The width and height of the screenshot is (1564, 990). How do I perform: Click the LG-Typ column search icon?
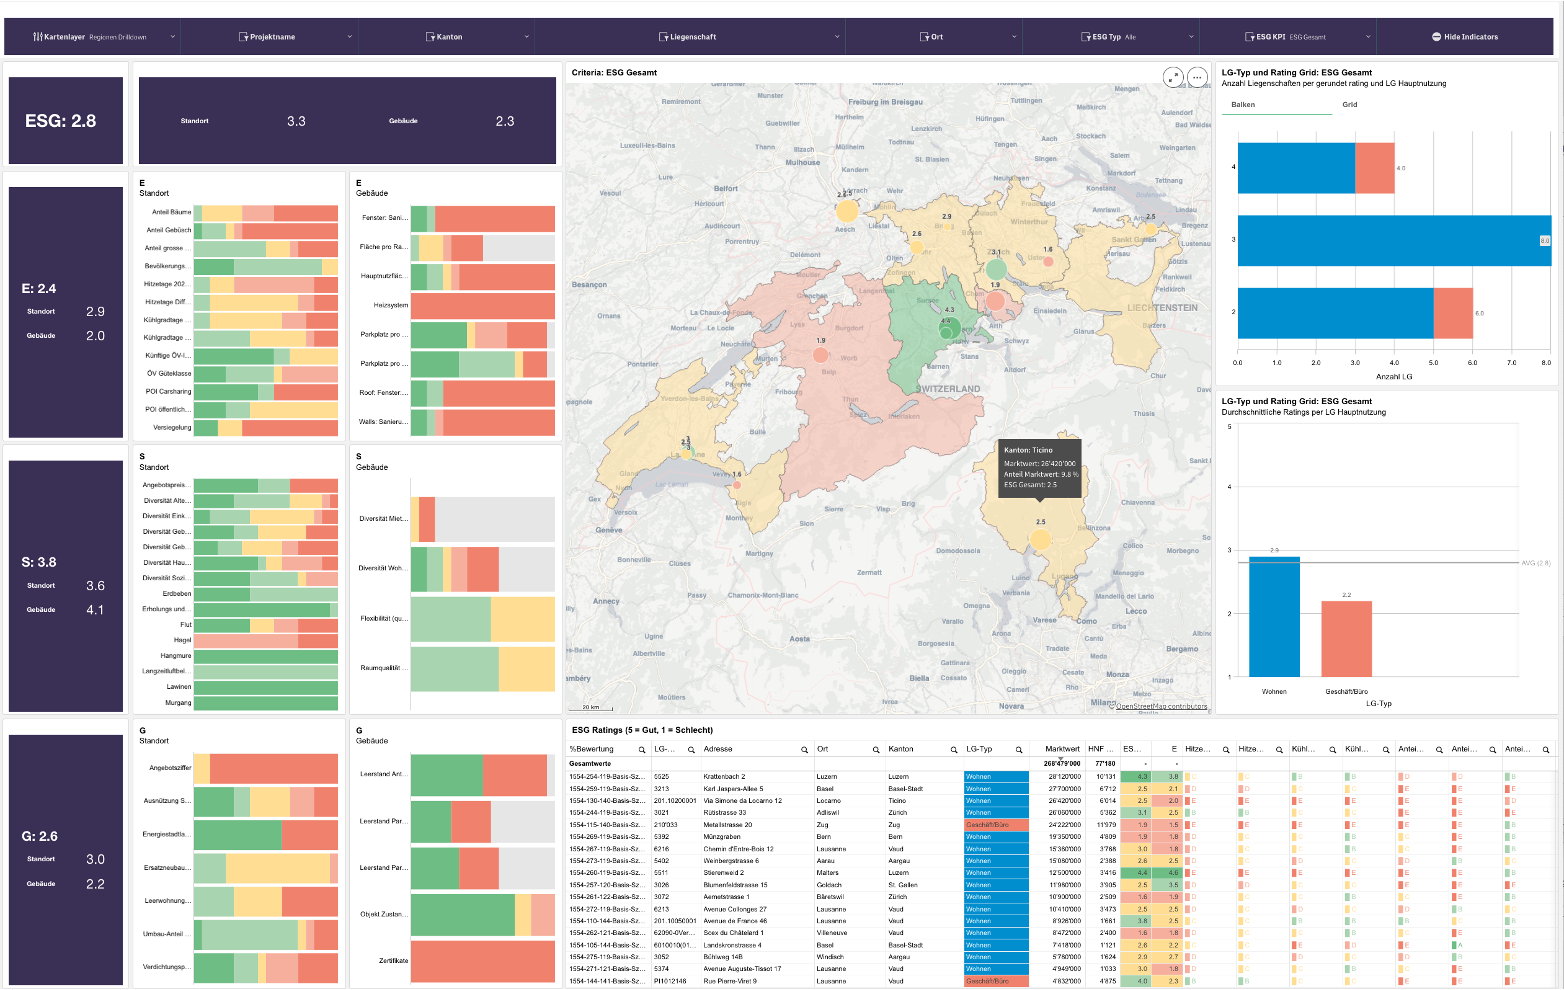point(1019,749)
